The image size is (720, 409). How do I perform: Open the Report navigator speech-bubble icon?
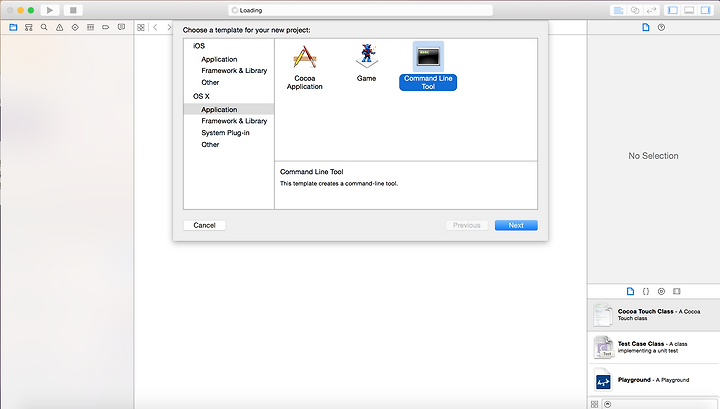tap(121, 28)
